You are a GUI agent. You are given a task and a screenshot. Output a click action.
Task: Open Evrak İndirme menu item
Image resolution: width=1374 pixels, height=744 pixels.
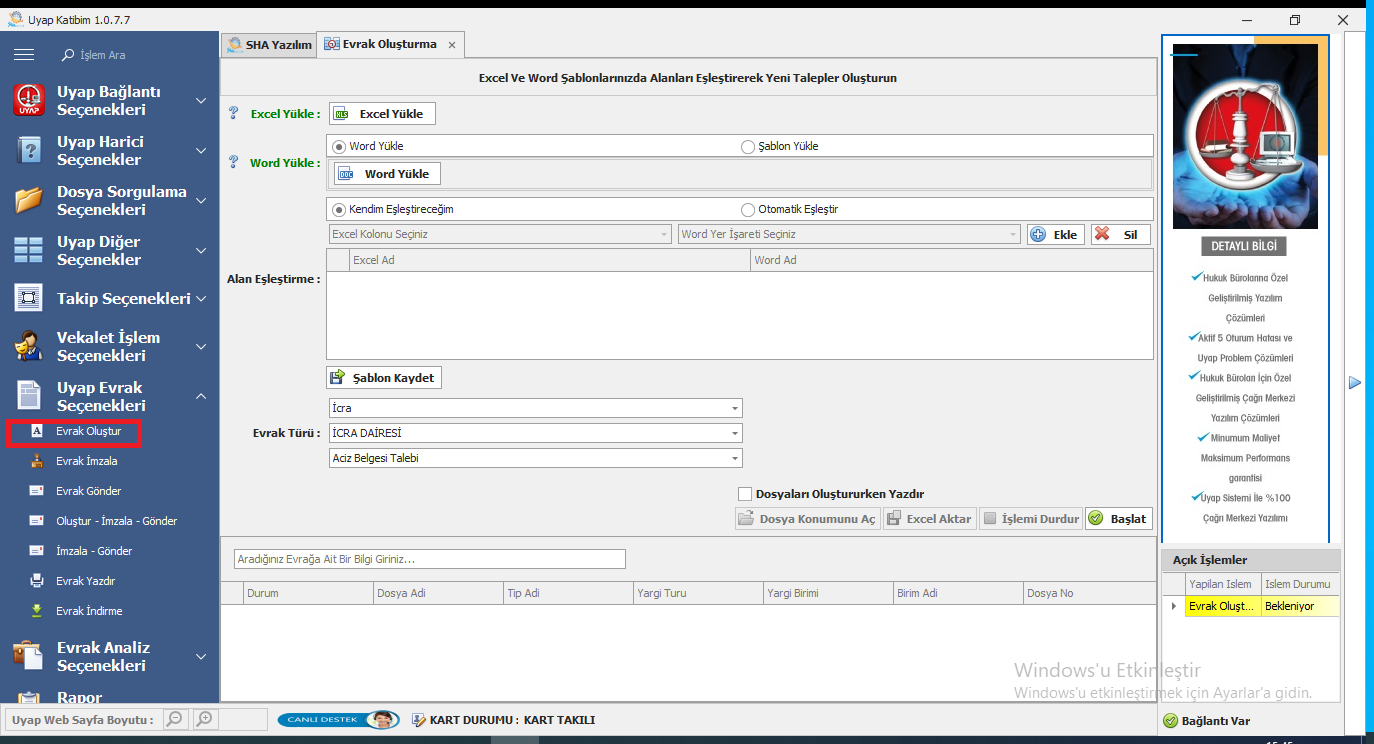coord(89,611)
